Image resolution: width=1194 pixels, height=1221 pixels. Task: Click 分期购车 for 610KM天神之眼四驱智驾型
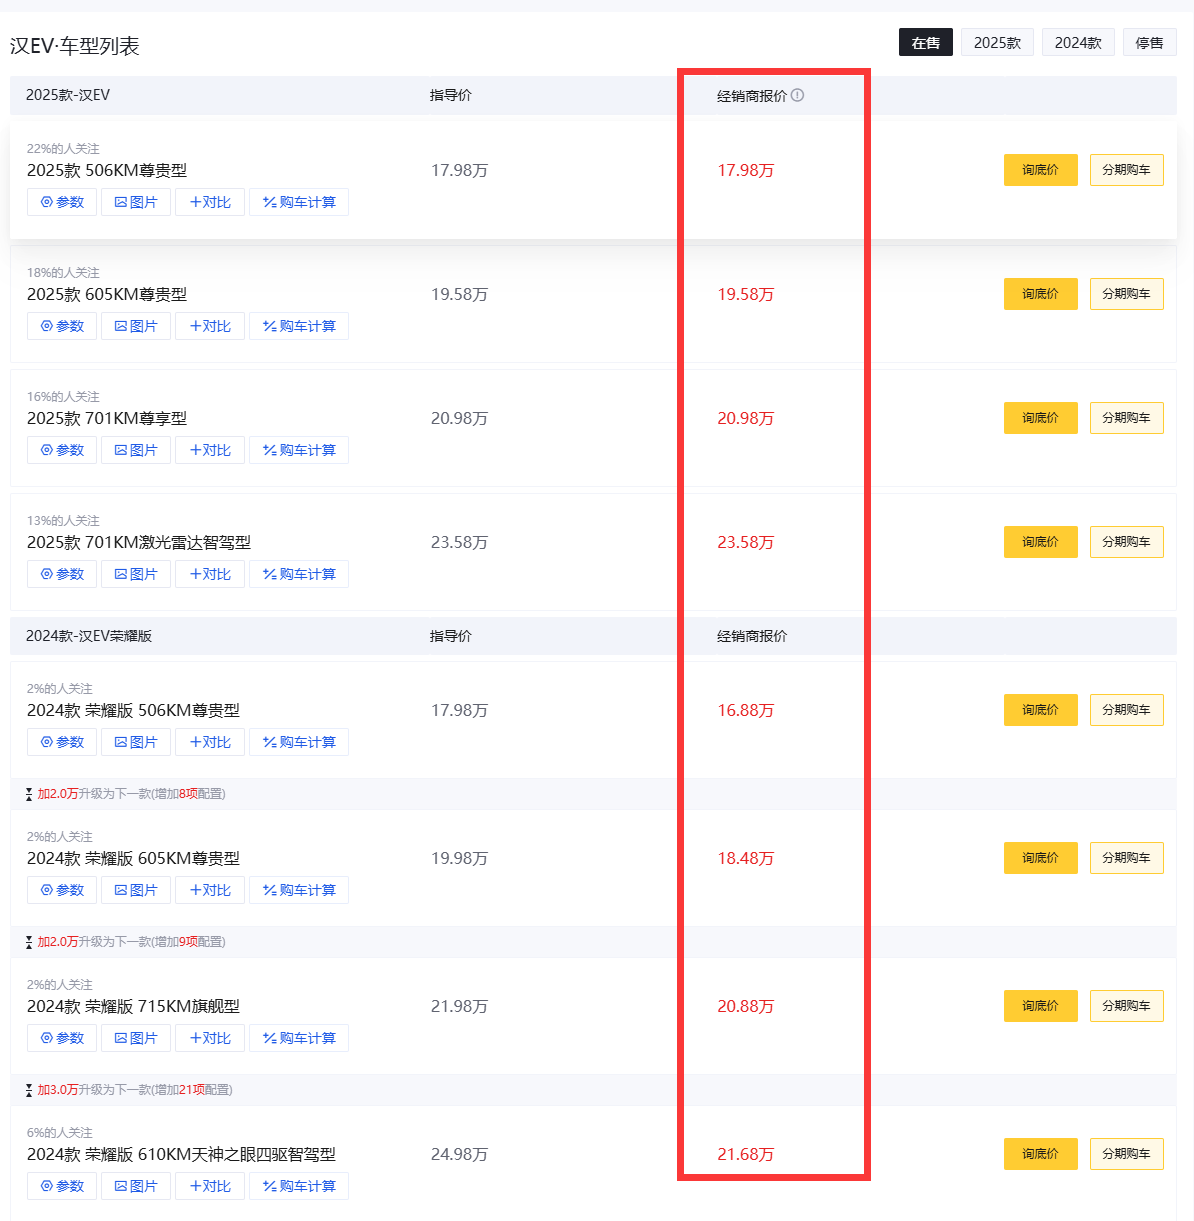pyautogui.click(x=1126, y=1154)
